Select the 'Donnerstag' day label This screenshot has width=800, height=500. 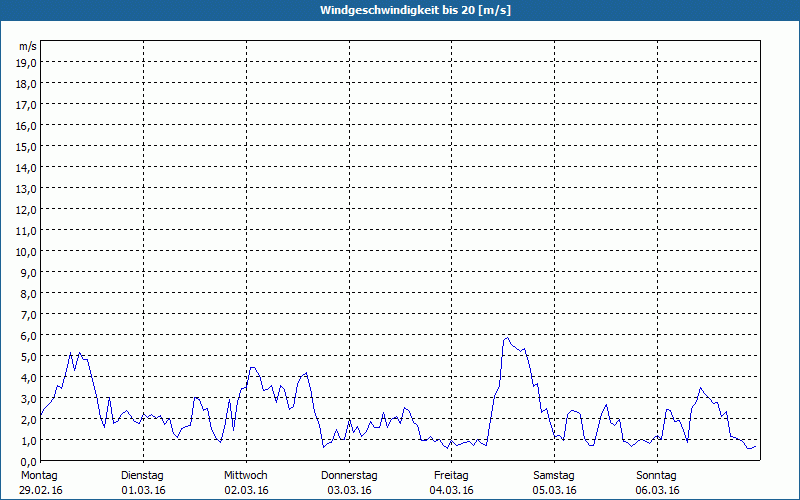tap(349, 476)
